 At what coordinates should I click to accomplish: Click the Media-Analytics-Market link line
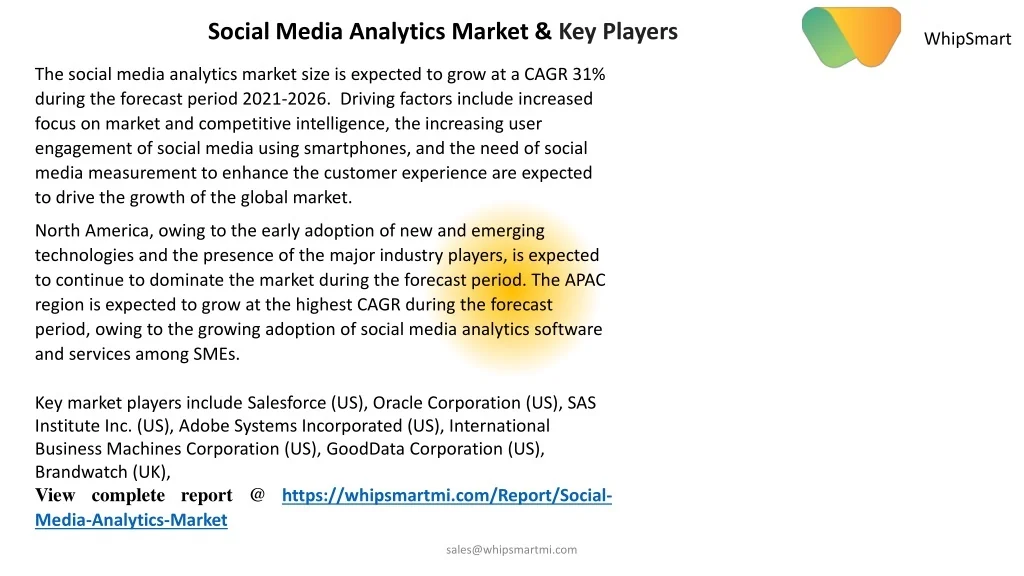point(131,520)
